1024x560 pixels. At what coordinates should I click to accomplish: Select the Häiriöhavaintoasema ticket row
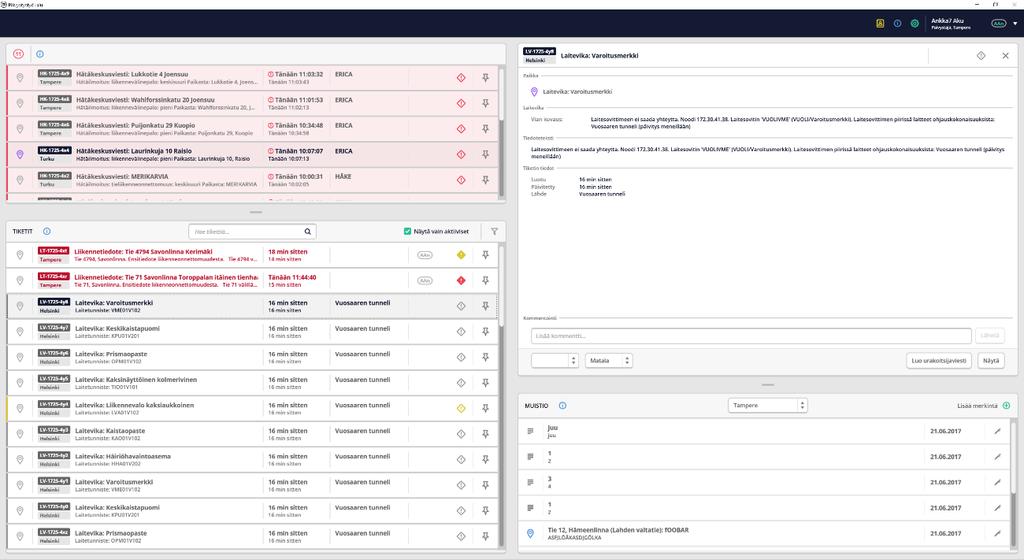point(252,459)
